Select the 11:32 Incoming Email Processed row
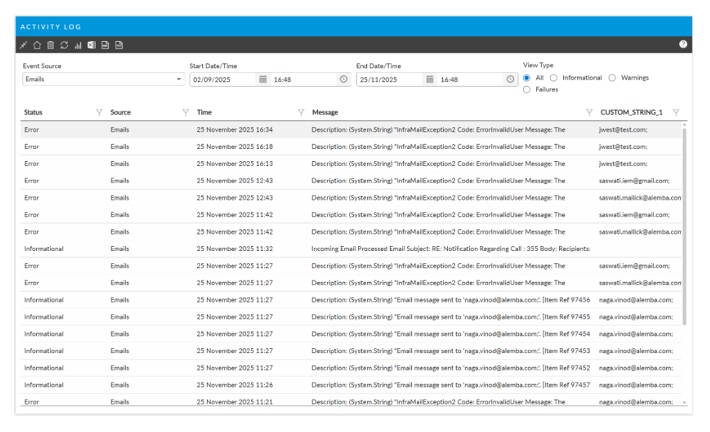Image resolution: width=710 pixels, height=432 pixels. (x=350, y=248)
